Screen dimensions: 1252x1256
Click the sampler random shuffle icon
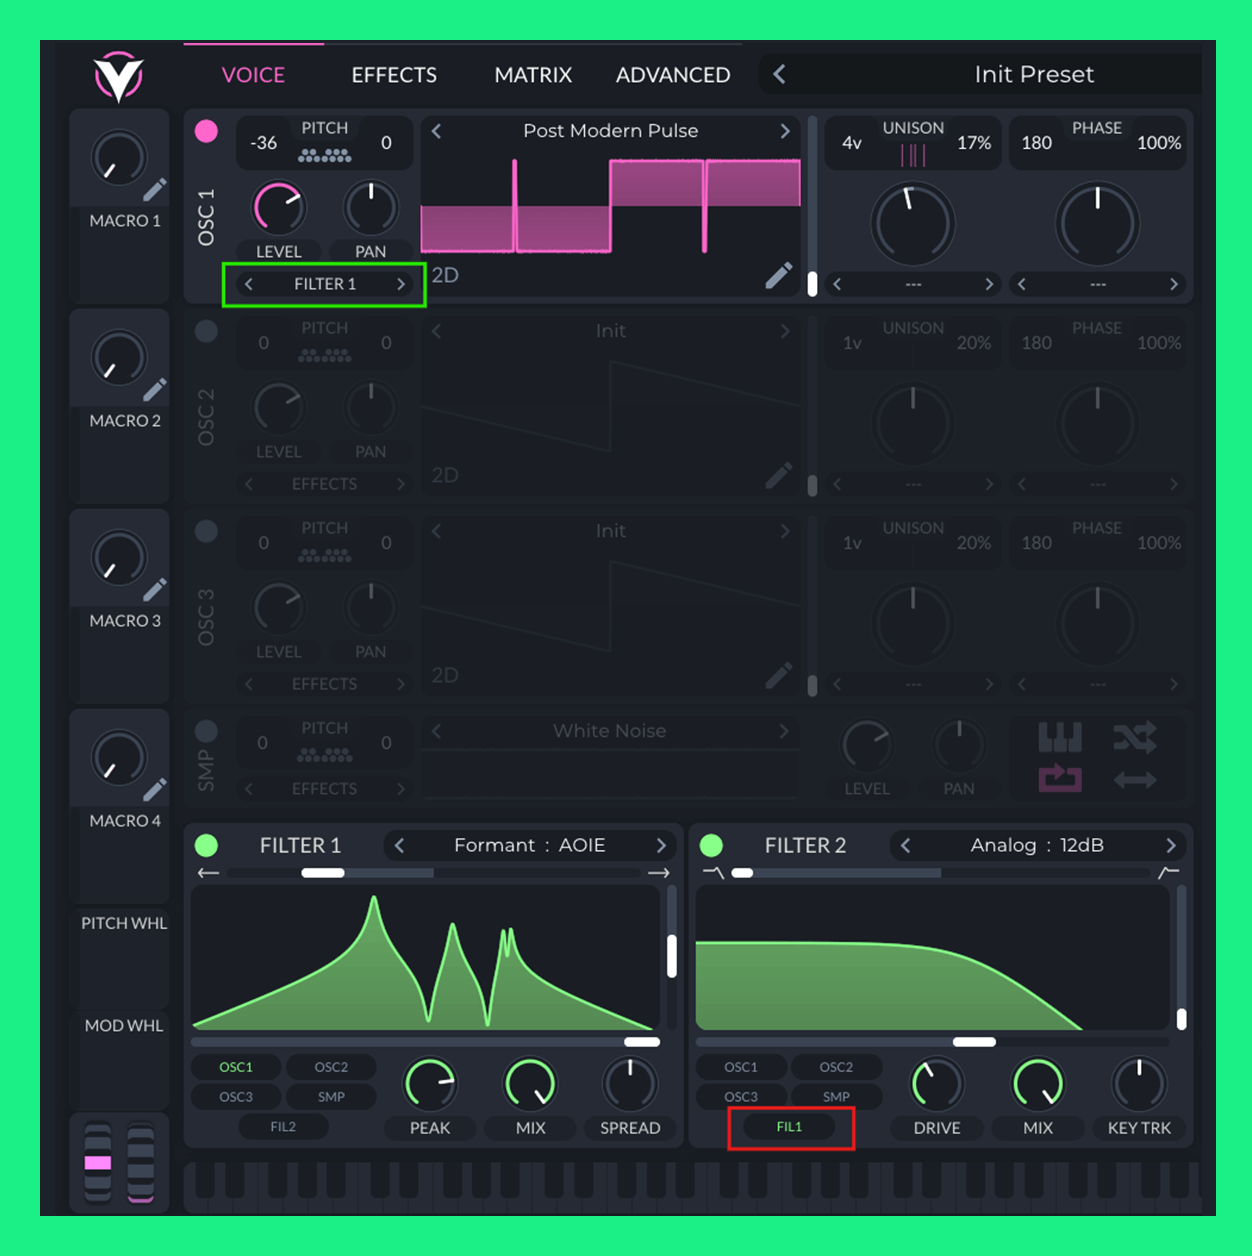coord(1135,738)
